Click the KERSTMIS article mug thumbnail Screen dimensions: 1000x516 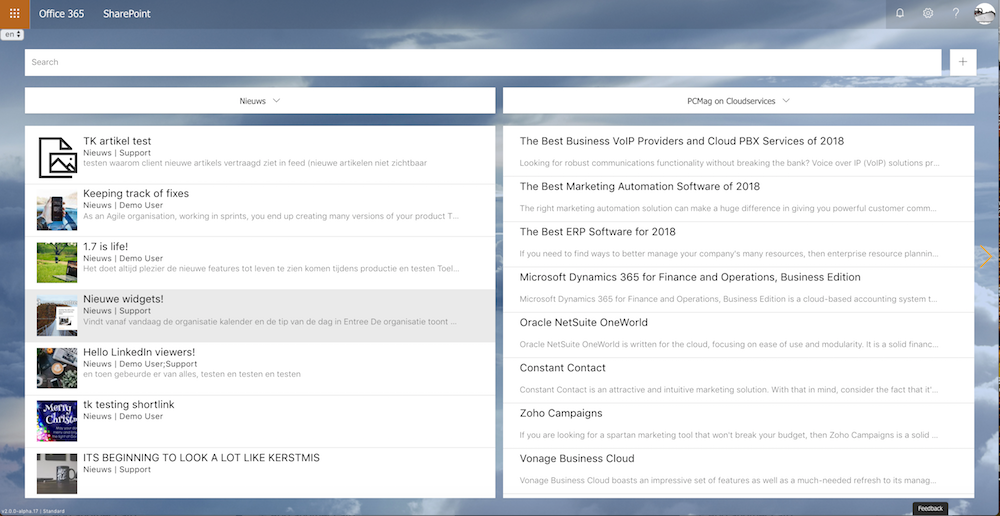click(x=57, y=474)
